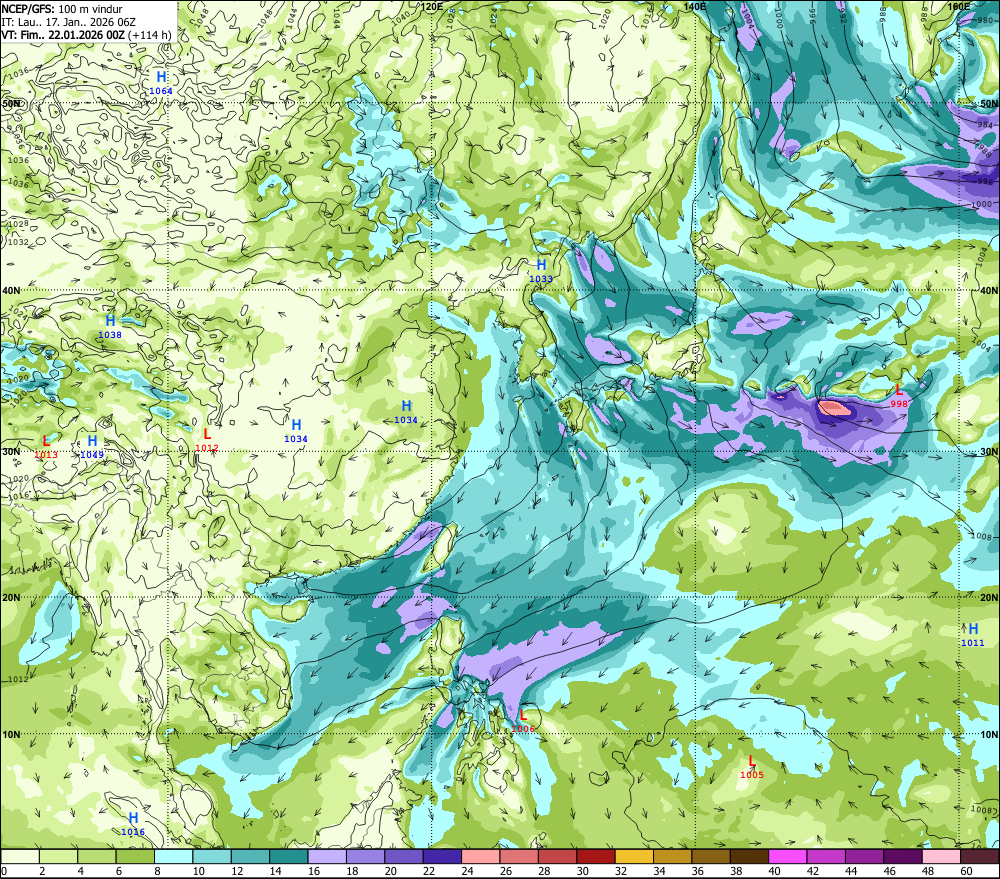The height and width of the screenshot is (879, 1000).
Task: Click the legend scale number 60
Action: tap(966, 871)
